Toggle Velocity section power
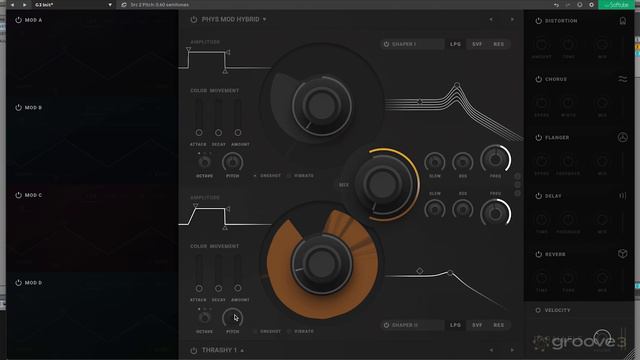Image resolution: width=640 pixels, height=360 pixels. click(x=538, y=310)
